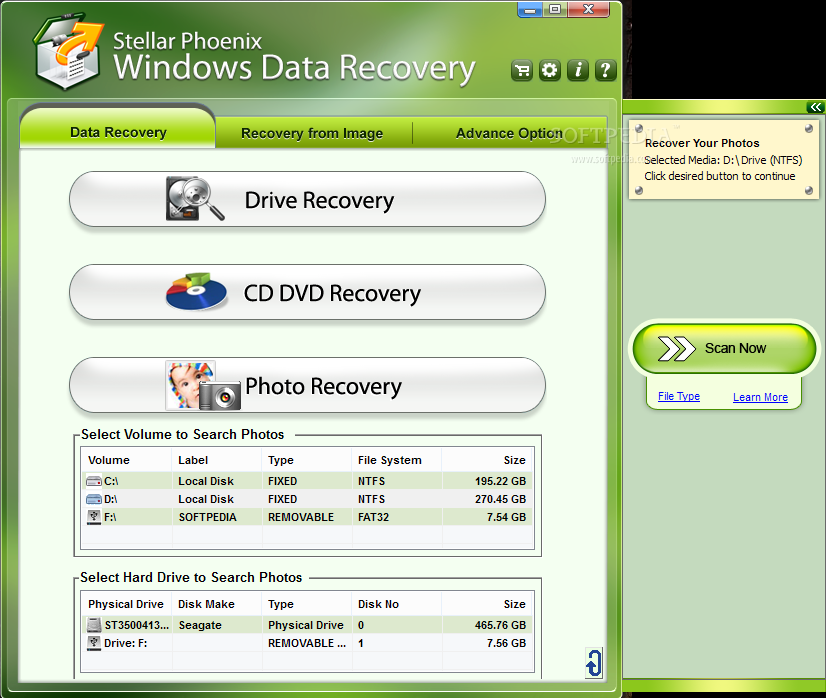
Task: Click the C:\ drive icon
Action: [x=94, y=481]
